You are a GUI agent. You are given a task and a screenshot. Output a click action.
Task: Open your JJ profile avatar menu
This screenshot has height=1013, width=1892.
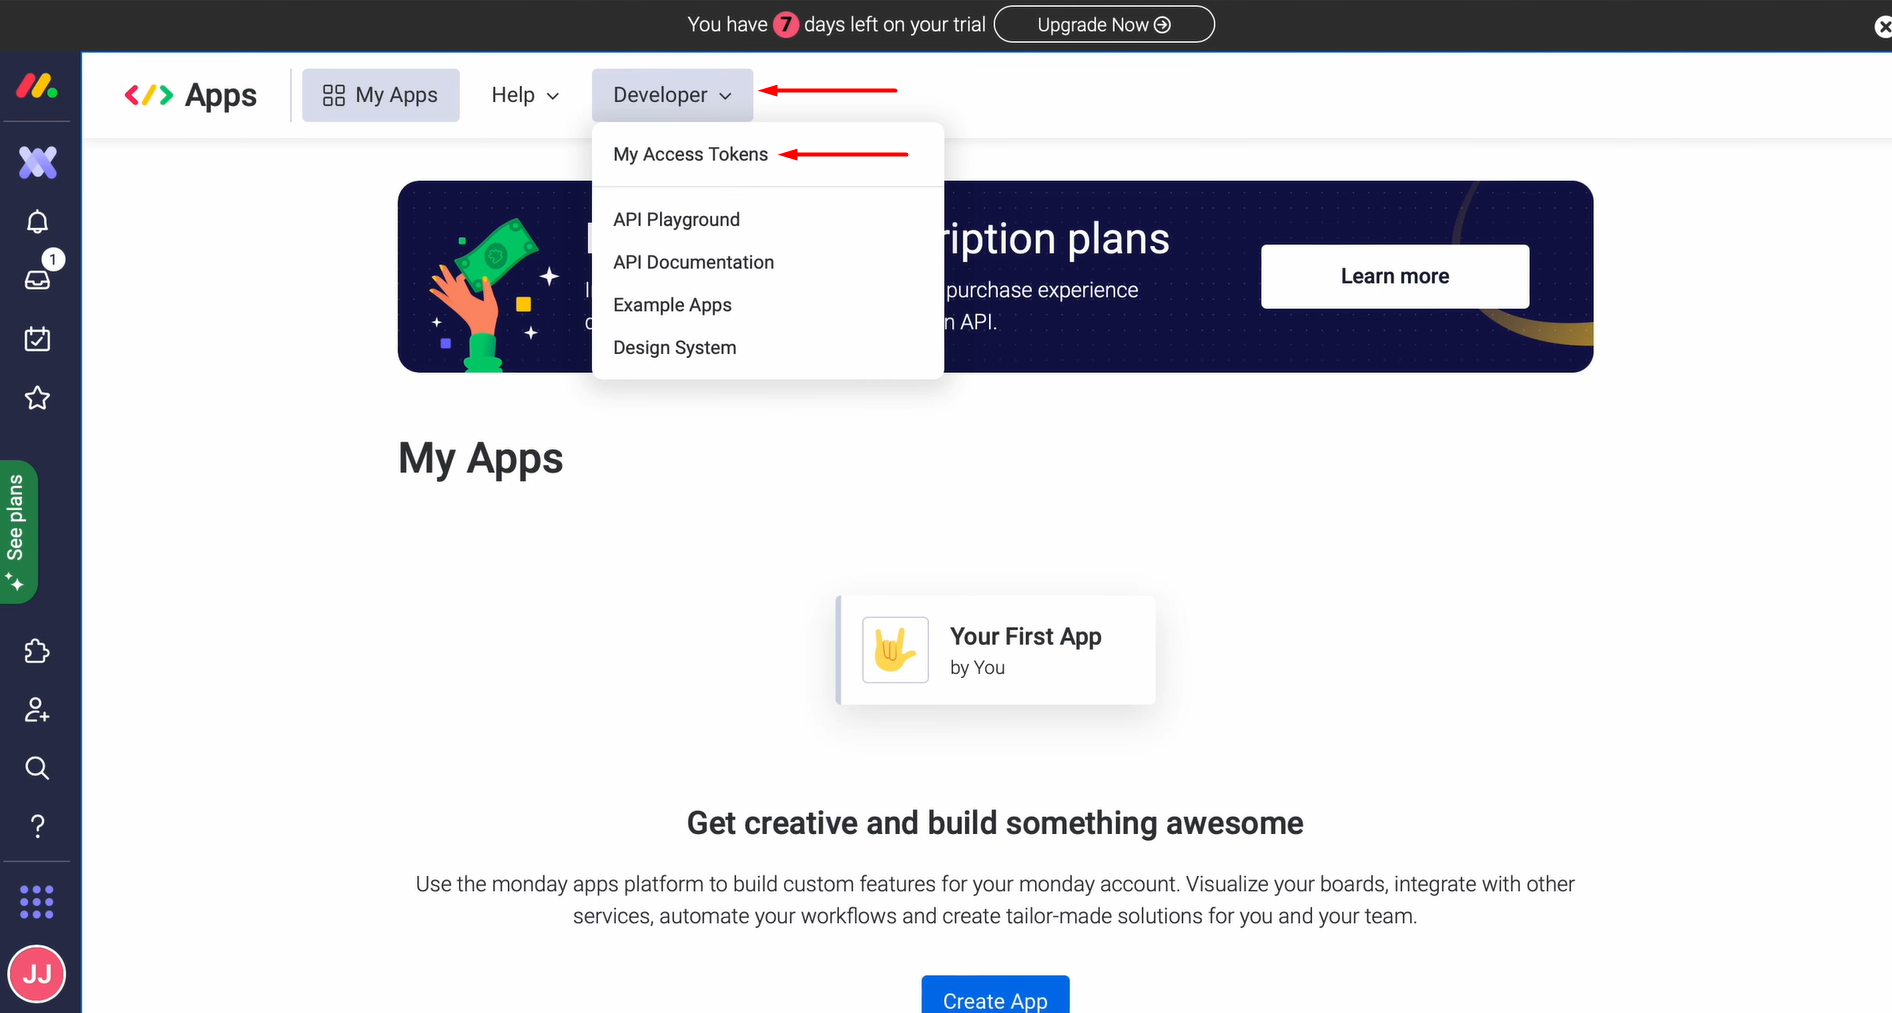37,973
